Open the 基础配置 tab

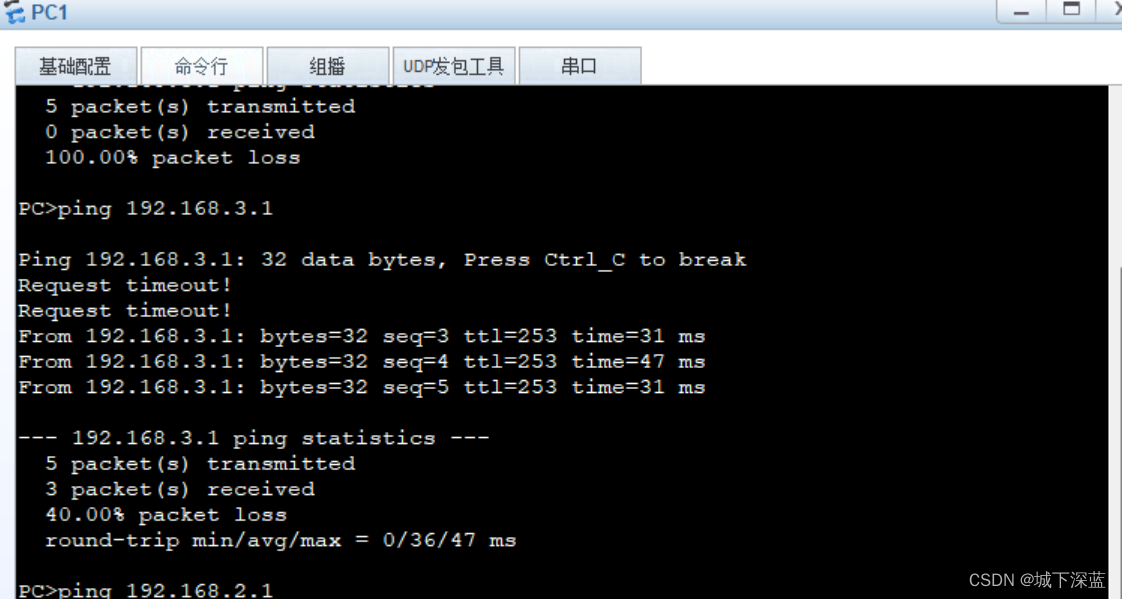pos(75,67)
